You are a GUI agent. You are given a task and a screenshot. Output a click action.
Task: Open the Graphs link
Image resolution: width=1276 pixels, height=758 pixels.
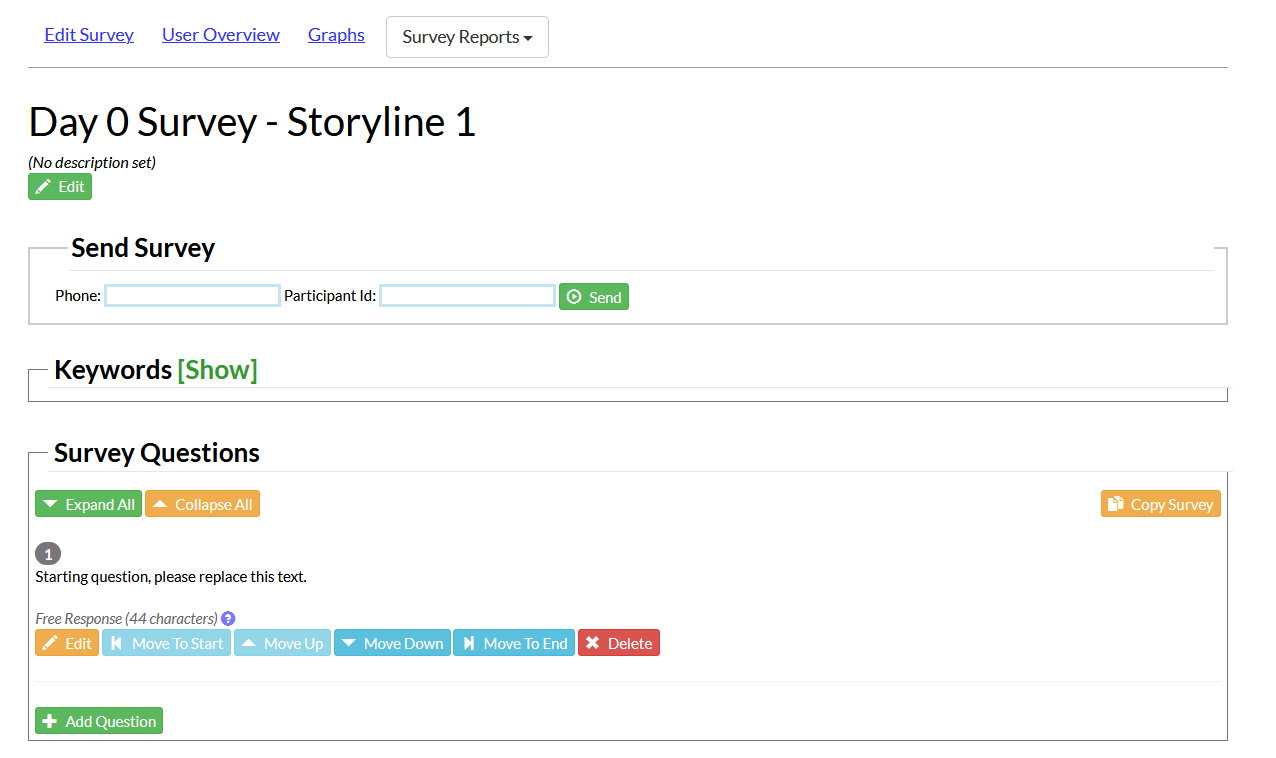coord(336,35)
